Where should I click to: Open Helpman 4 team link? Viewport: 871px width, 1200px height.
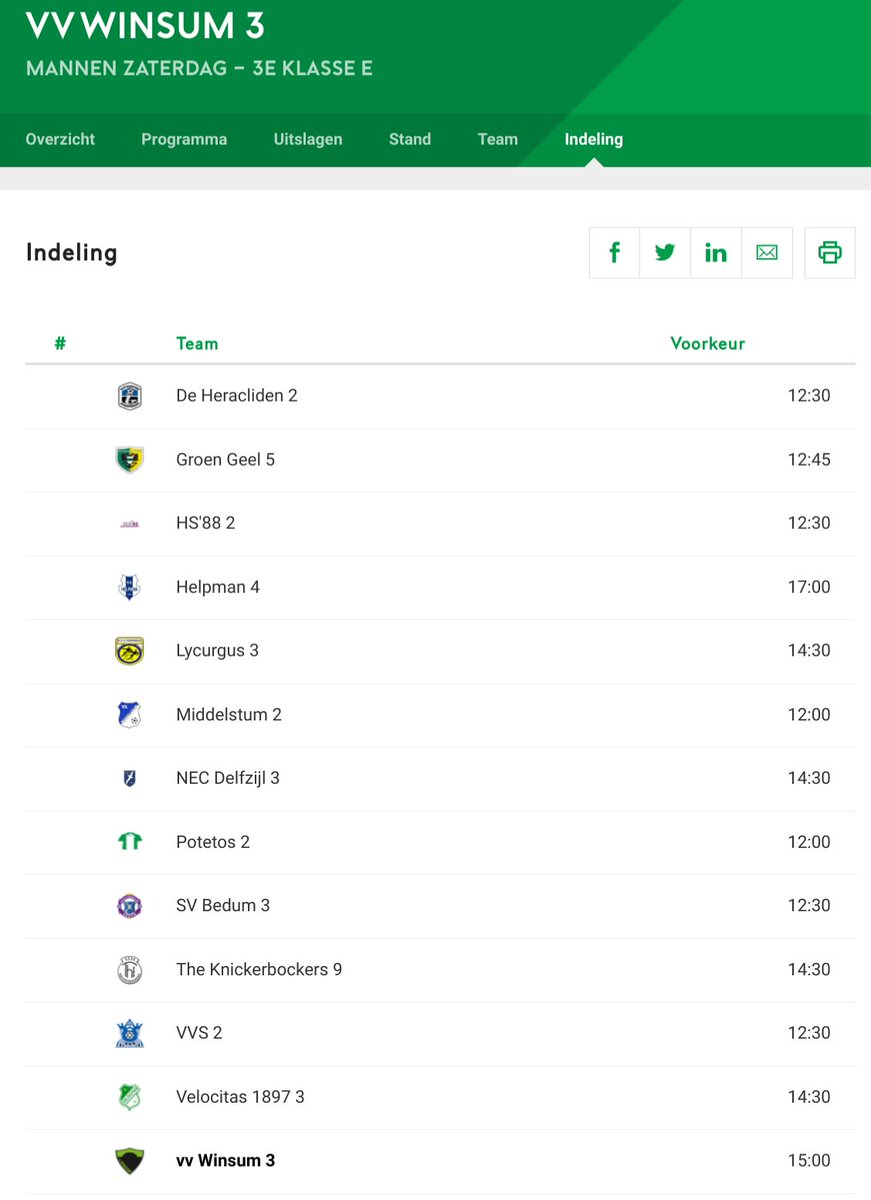(x=218, y=587)
